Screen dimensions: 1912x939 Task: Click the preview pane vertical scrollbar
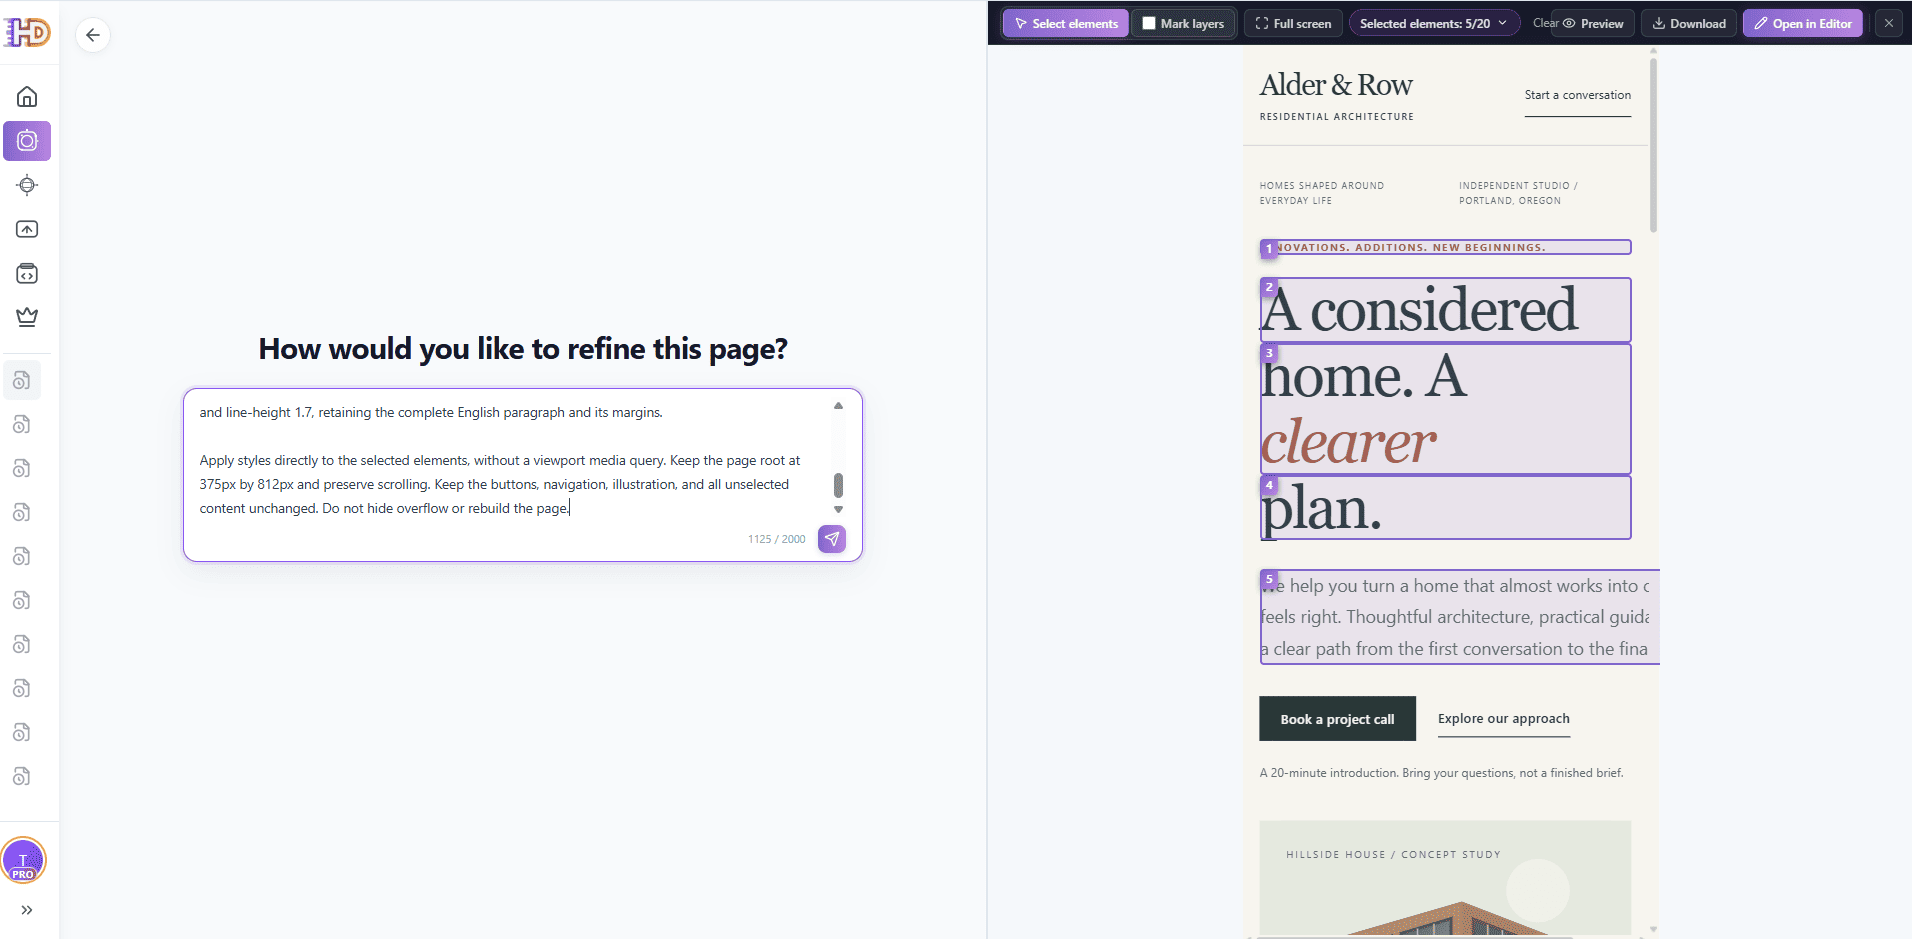(x=1653, y=145)
